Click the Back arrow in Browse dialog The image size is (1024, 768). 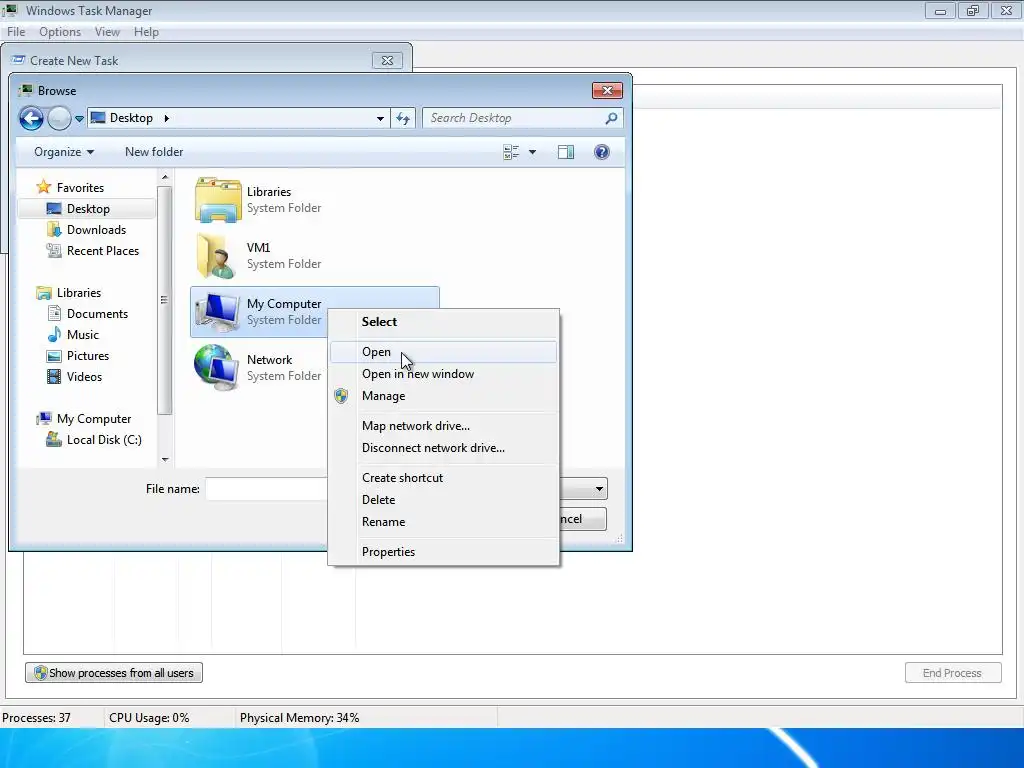tap(31, 118)
